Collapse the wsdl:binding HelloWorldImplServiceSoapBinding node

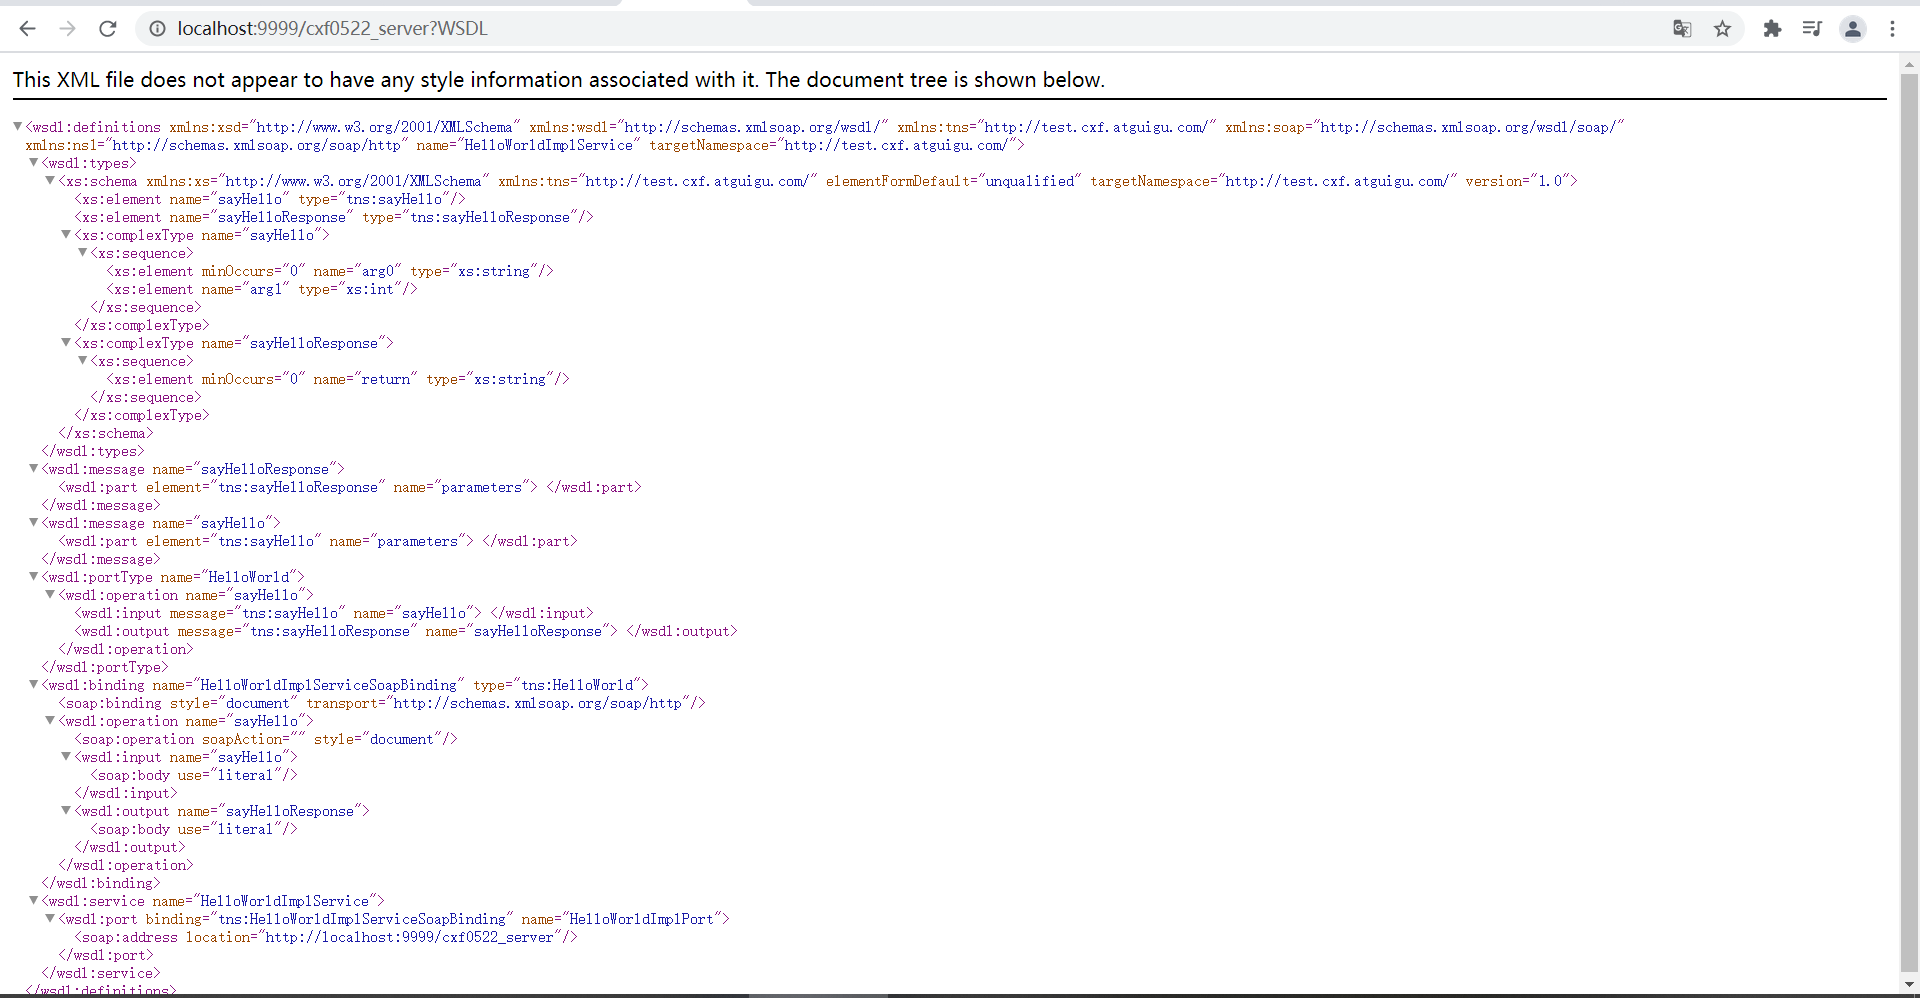[33, 685]
